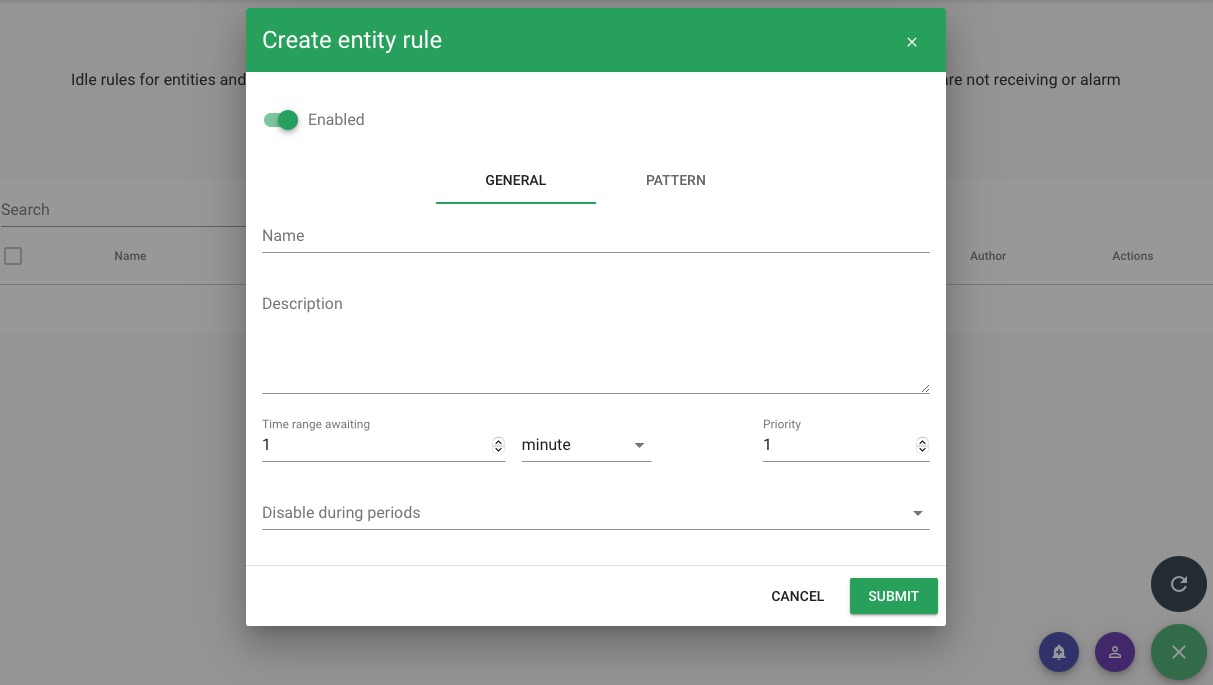Open the minute dropdown caret arrow

[x=639, y=445]
